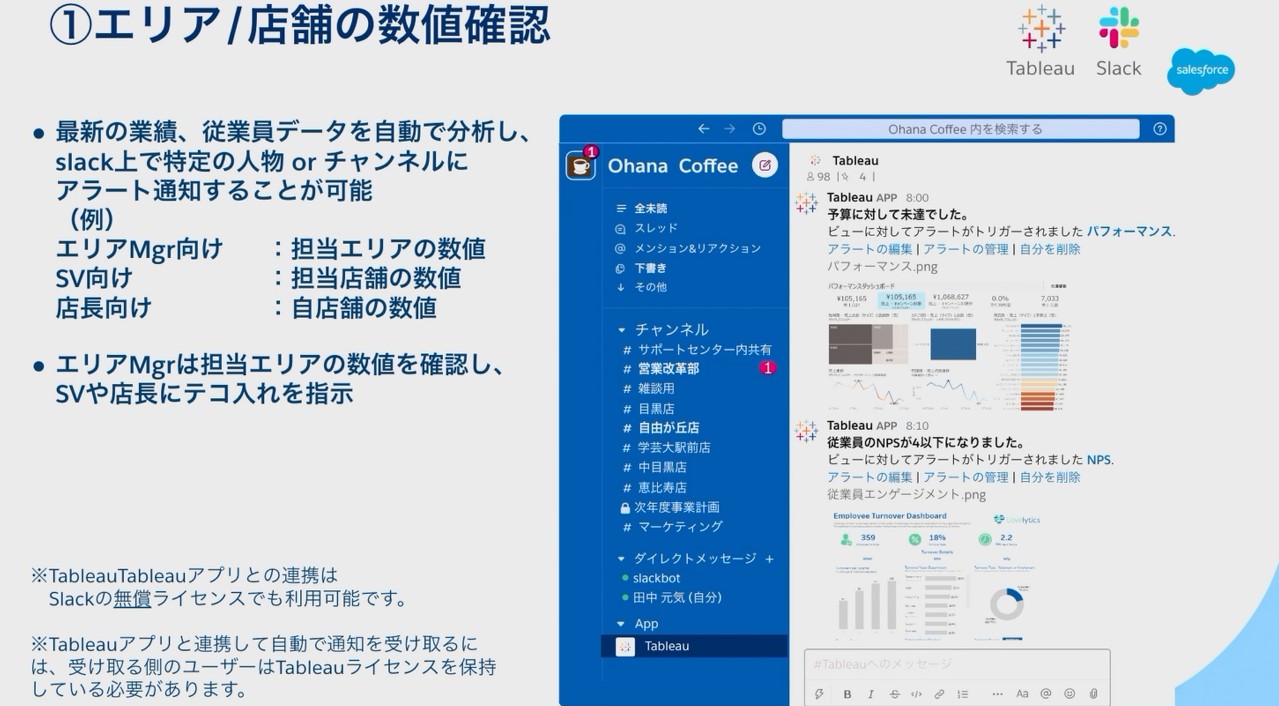Click アラートの管理 in 8:10 message
This screenshot has width=1279, height=706.
(x=966, y=477)
